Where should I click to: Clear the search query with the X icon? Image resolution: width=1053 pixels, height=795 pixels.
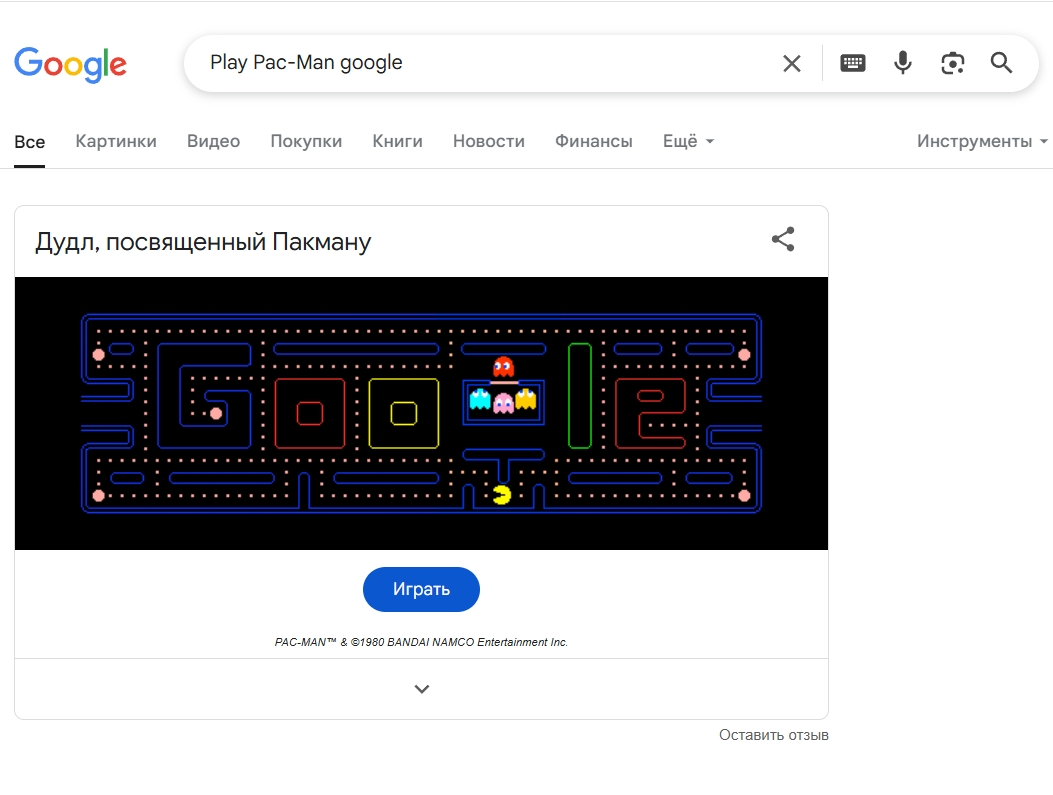(x=792, y=64)
